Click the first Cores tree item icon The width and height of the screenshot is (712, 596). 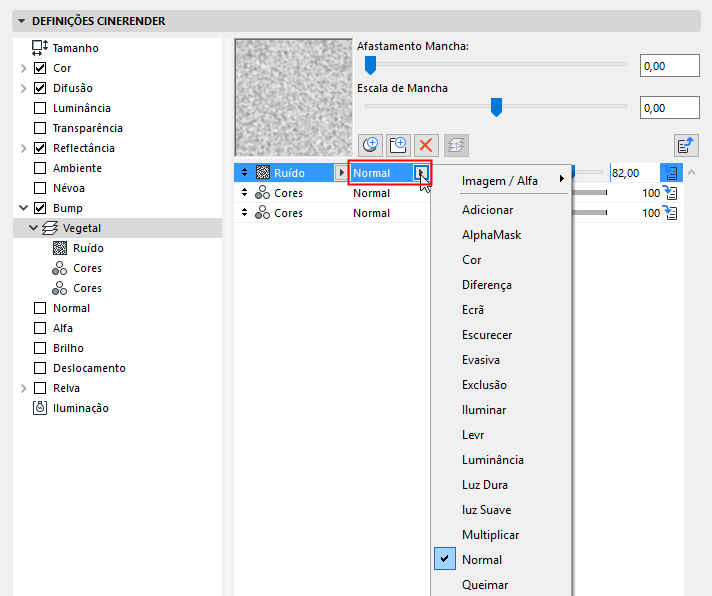pyautogui.click(x=59, y=268)
